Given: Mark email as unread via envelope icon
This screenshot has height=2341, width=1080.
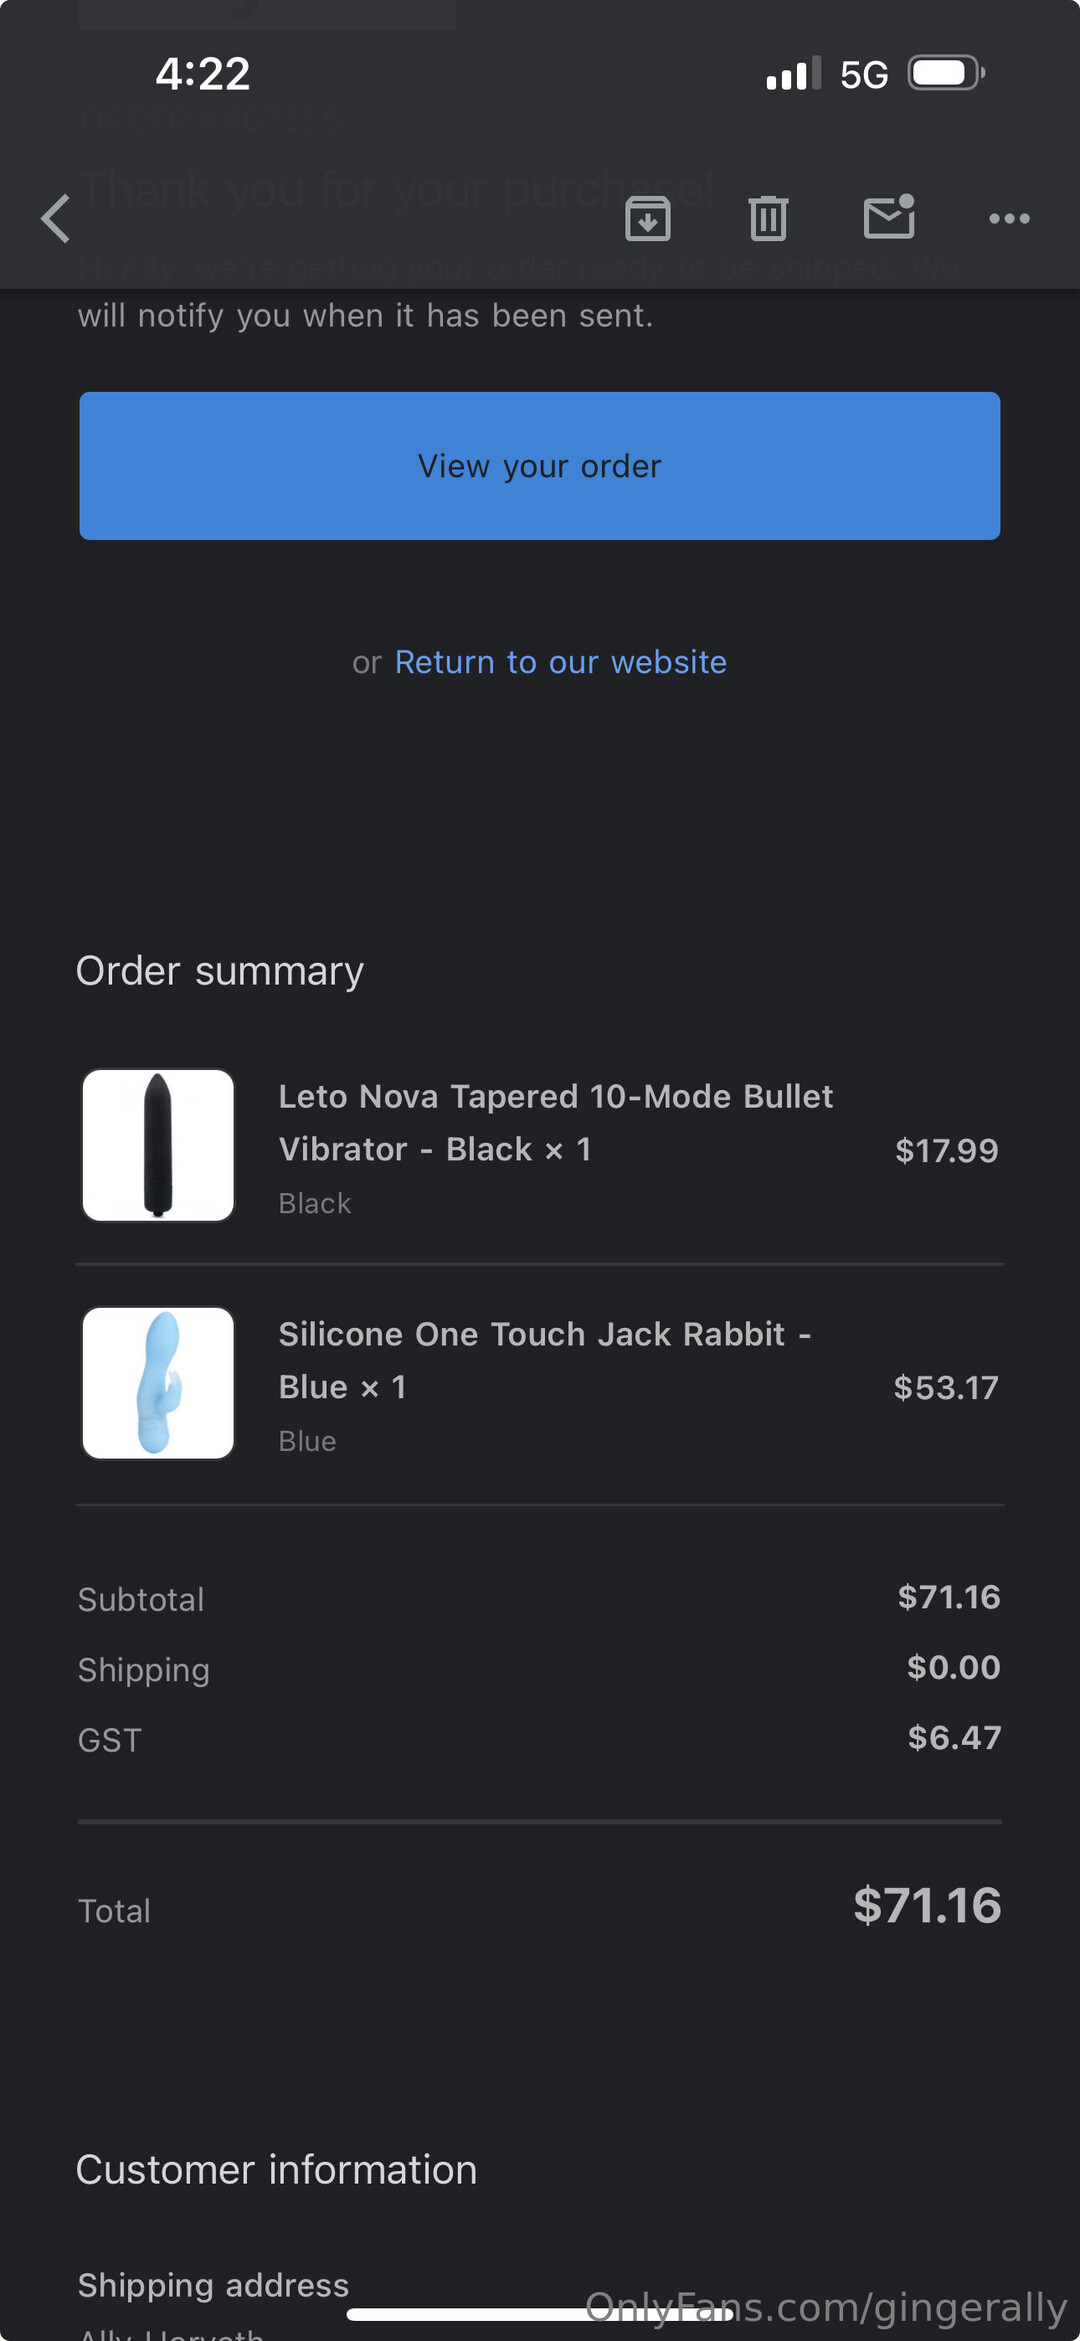Looking at the screenshot, I should pos(889,217).
